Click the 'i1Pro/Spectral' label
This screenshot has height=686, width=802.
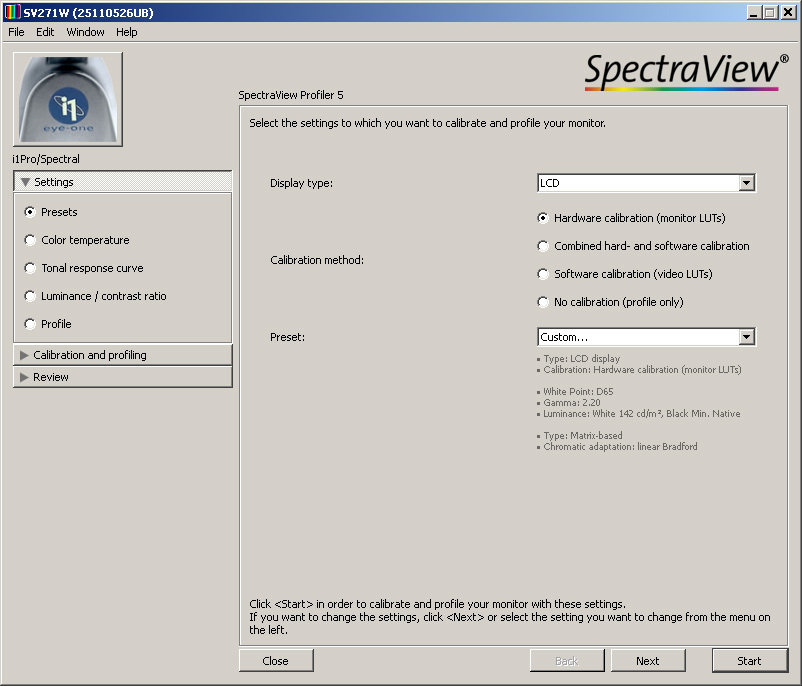pyautogui.click(x=46, y=159)
